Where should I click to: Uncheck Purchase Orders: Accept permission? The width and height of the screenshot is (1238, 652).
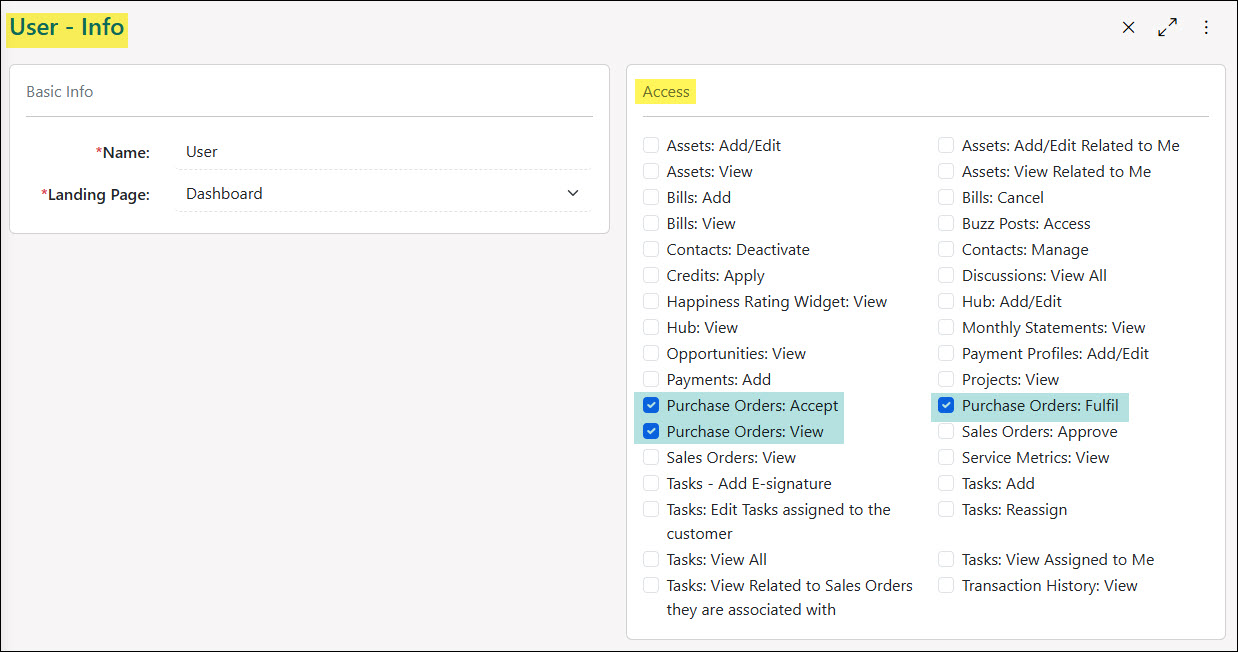[x=651, y=405]
